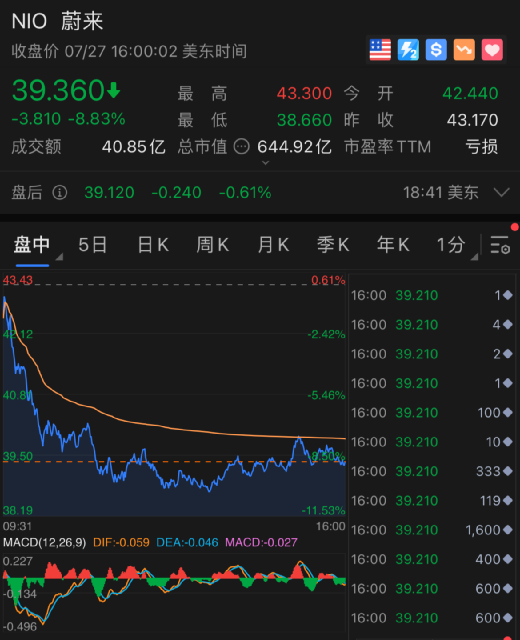Image resolution: width=520 pixels, height=640 pixels.
Task: Tap the 成交额 value 40.85亿
Action: coord(134,147)
